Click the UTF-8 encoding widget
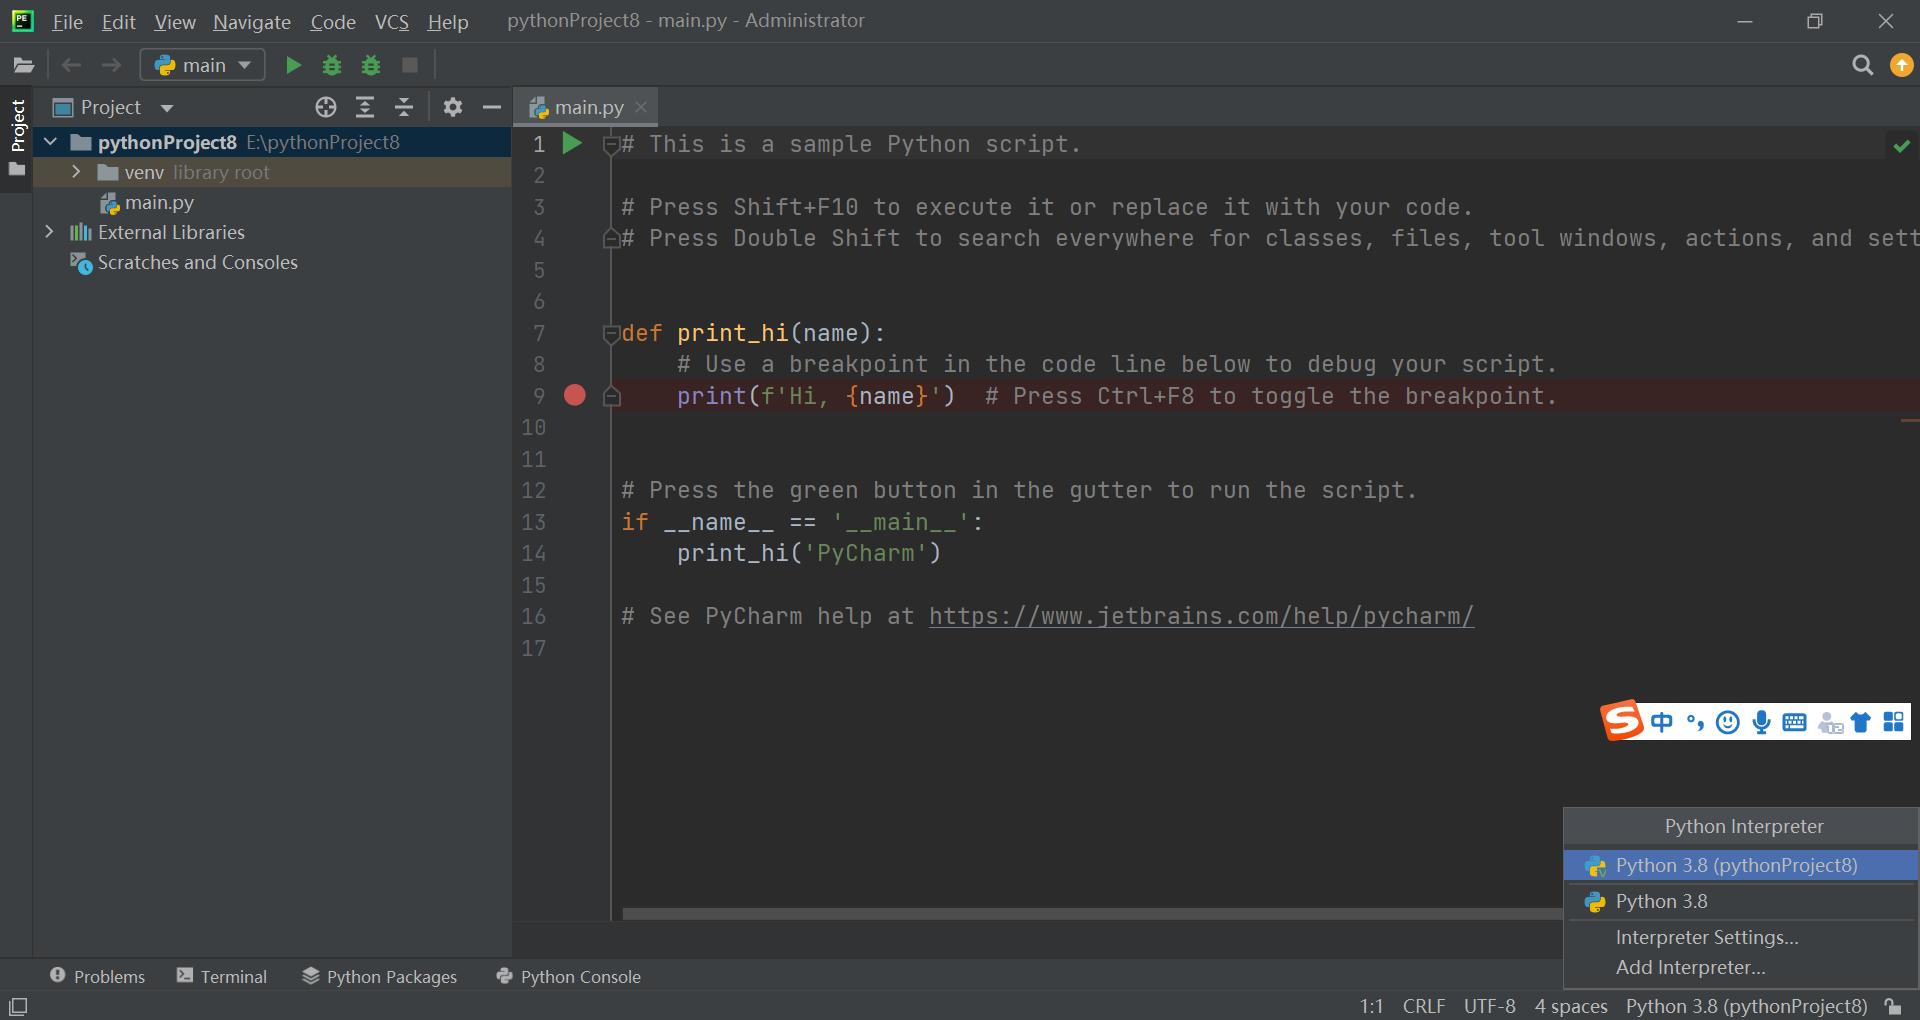Image resolution: width=1920 pixels, height=1020 pixels. (x=1489, y=1006)
